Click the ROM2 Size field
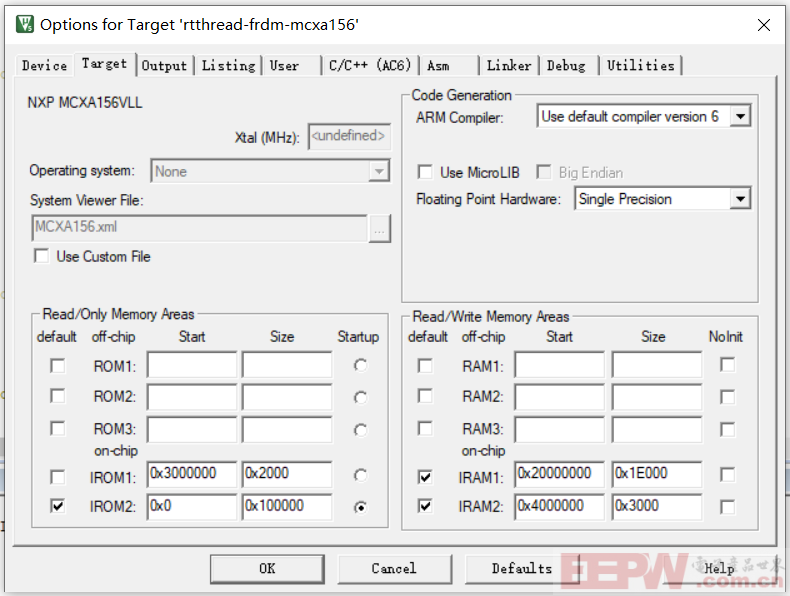The image size is (790, 596). pyautogui.click(x=287, y=397)
